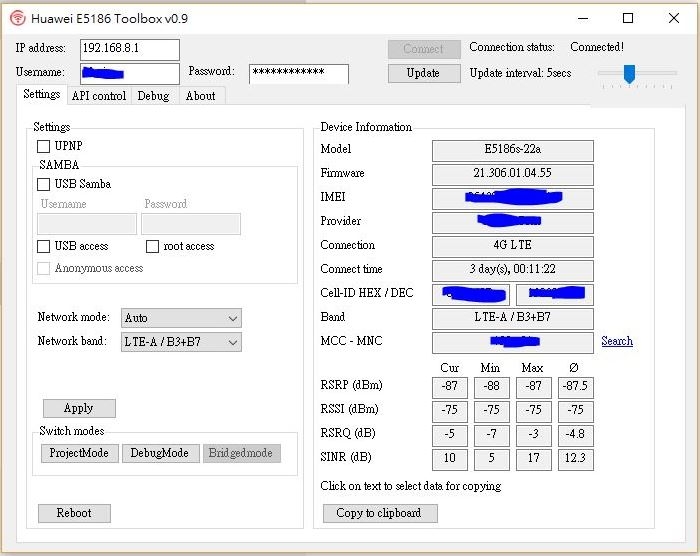Select the minimum RSRP value -88

(492, 388)
